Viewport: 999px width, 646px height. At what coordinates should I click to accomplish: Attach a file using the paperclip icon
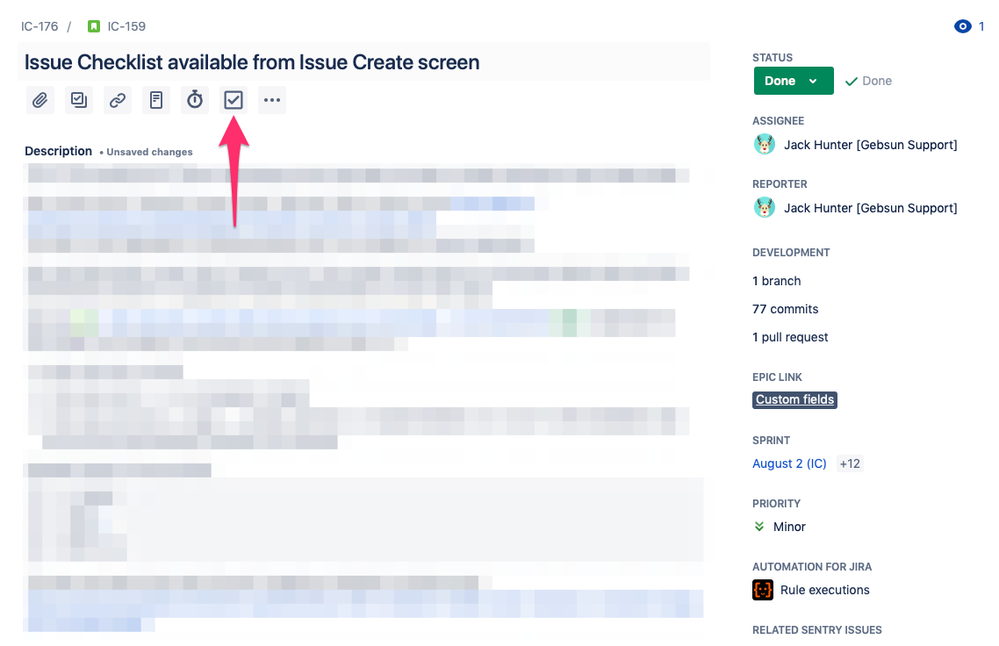point(40,99)
